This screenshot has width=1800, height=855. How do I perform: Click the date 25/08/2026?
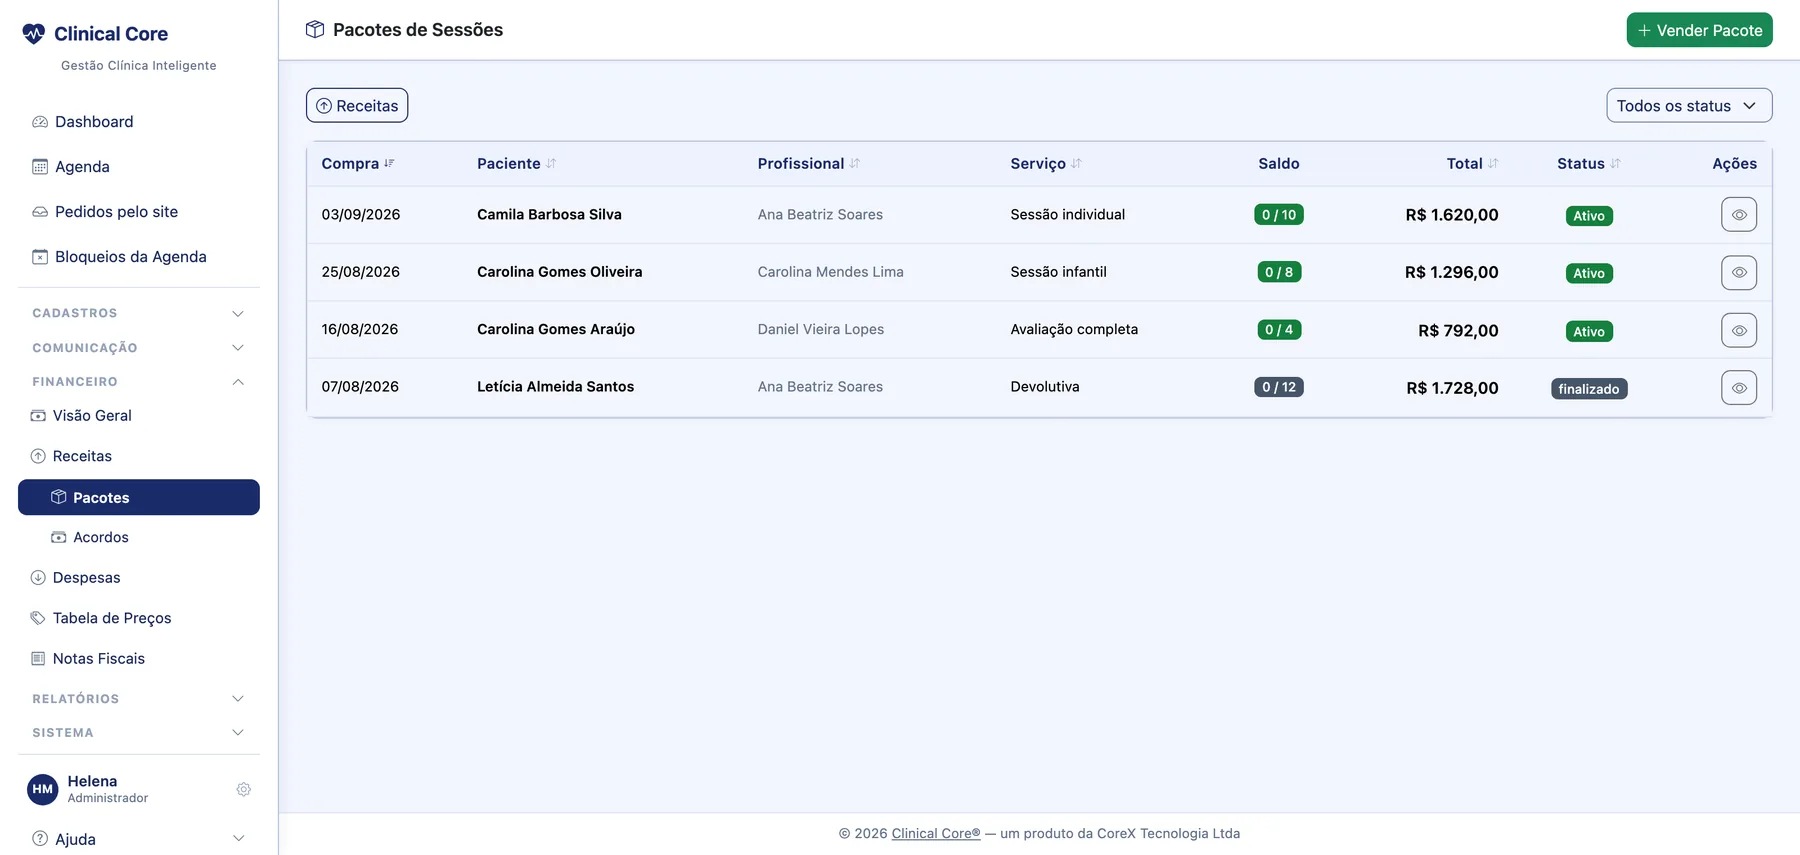361,272
